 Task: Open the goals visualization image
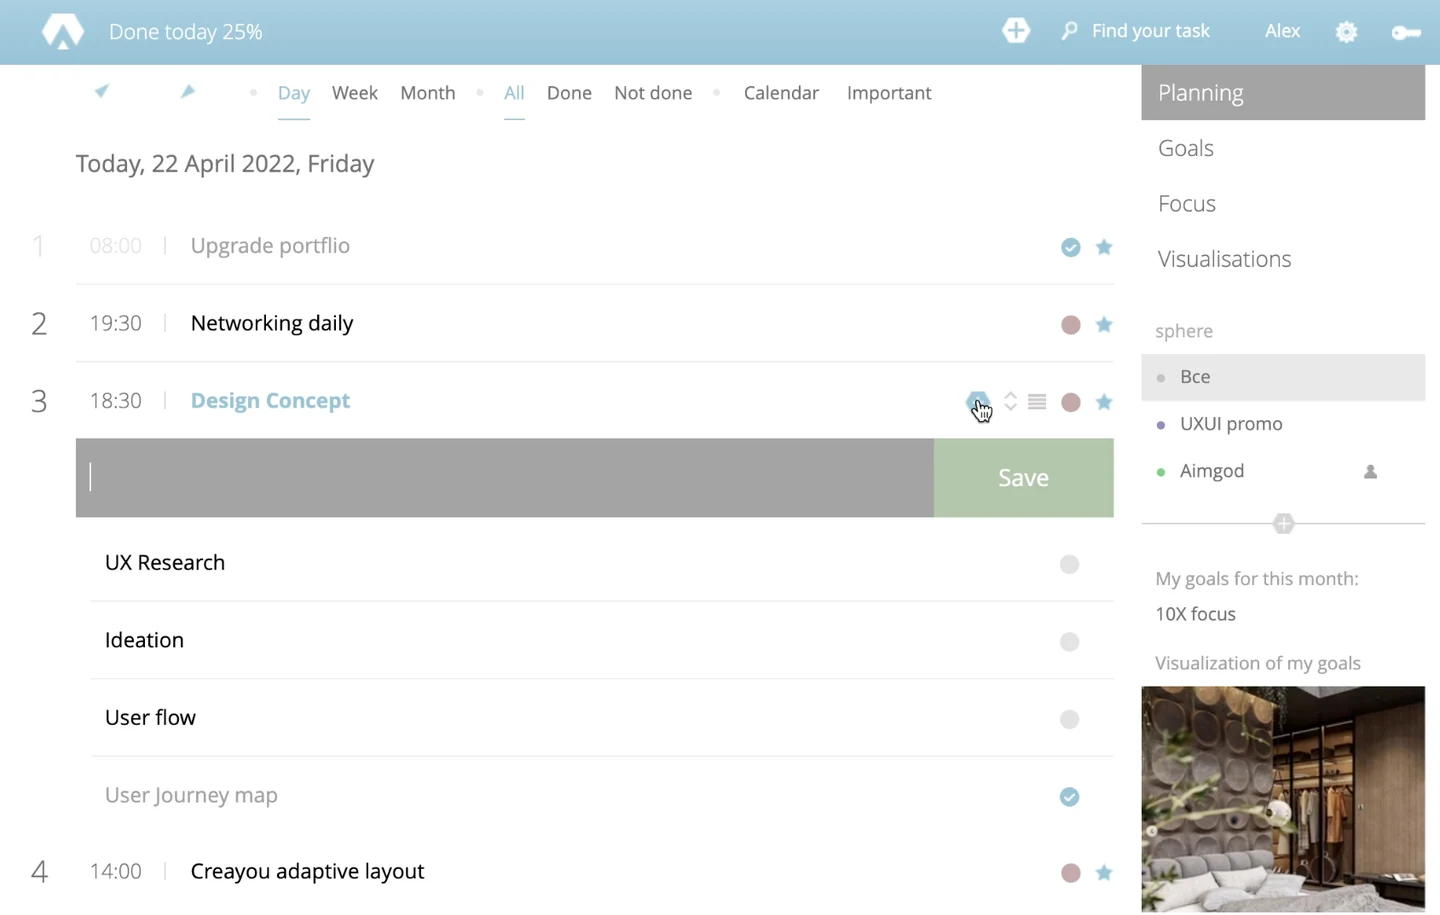(1283, 799)
